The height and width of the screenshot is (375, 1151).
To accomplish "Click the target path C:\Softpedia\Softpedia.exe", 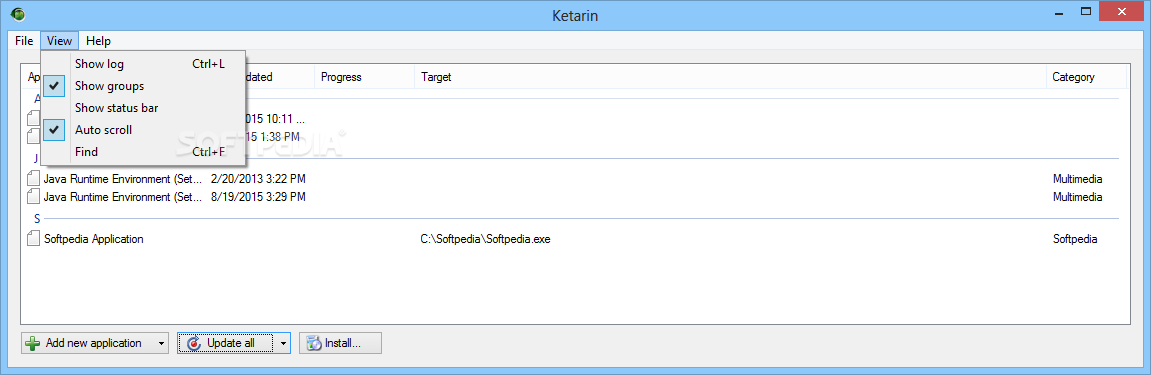I will coord(485,239).
